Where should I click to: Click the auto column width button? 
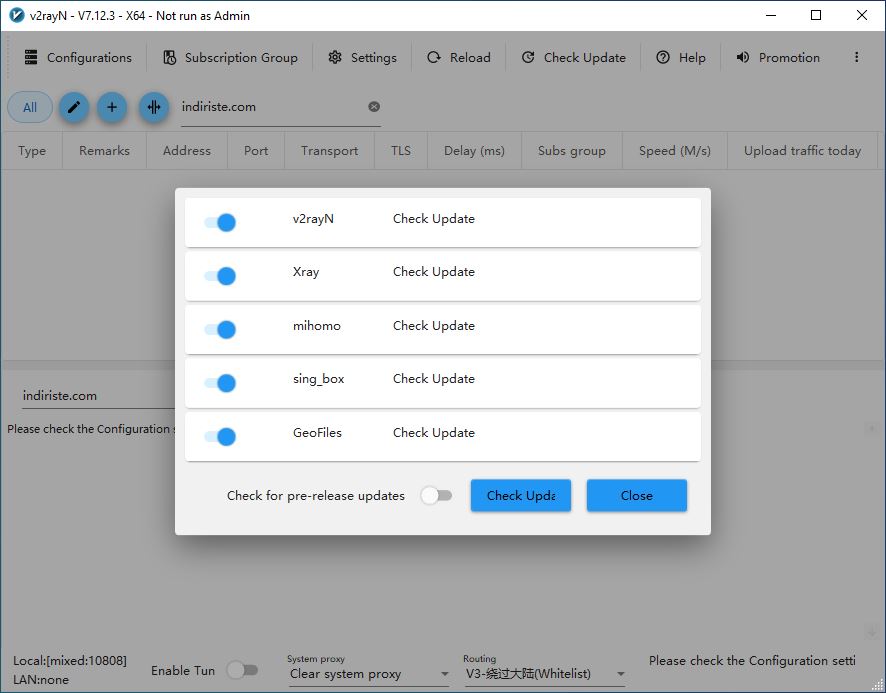pyautogui.click(x=154, y=107)
